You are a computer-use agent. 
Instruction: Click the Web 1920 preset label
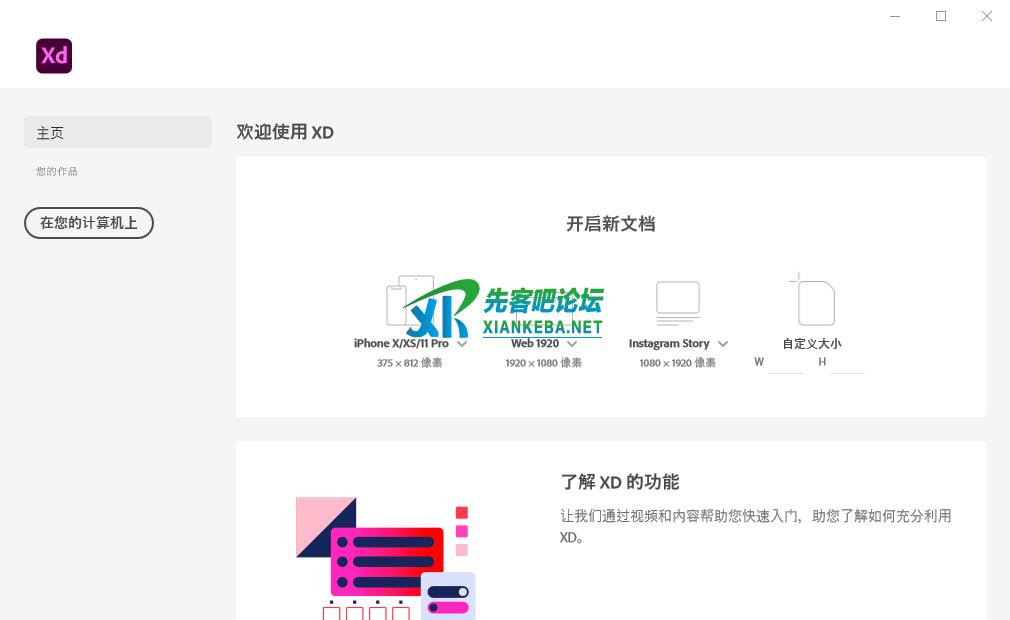(535, 344)
